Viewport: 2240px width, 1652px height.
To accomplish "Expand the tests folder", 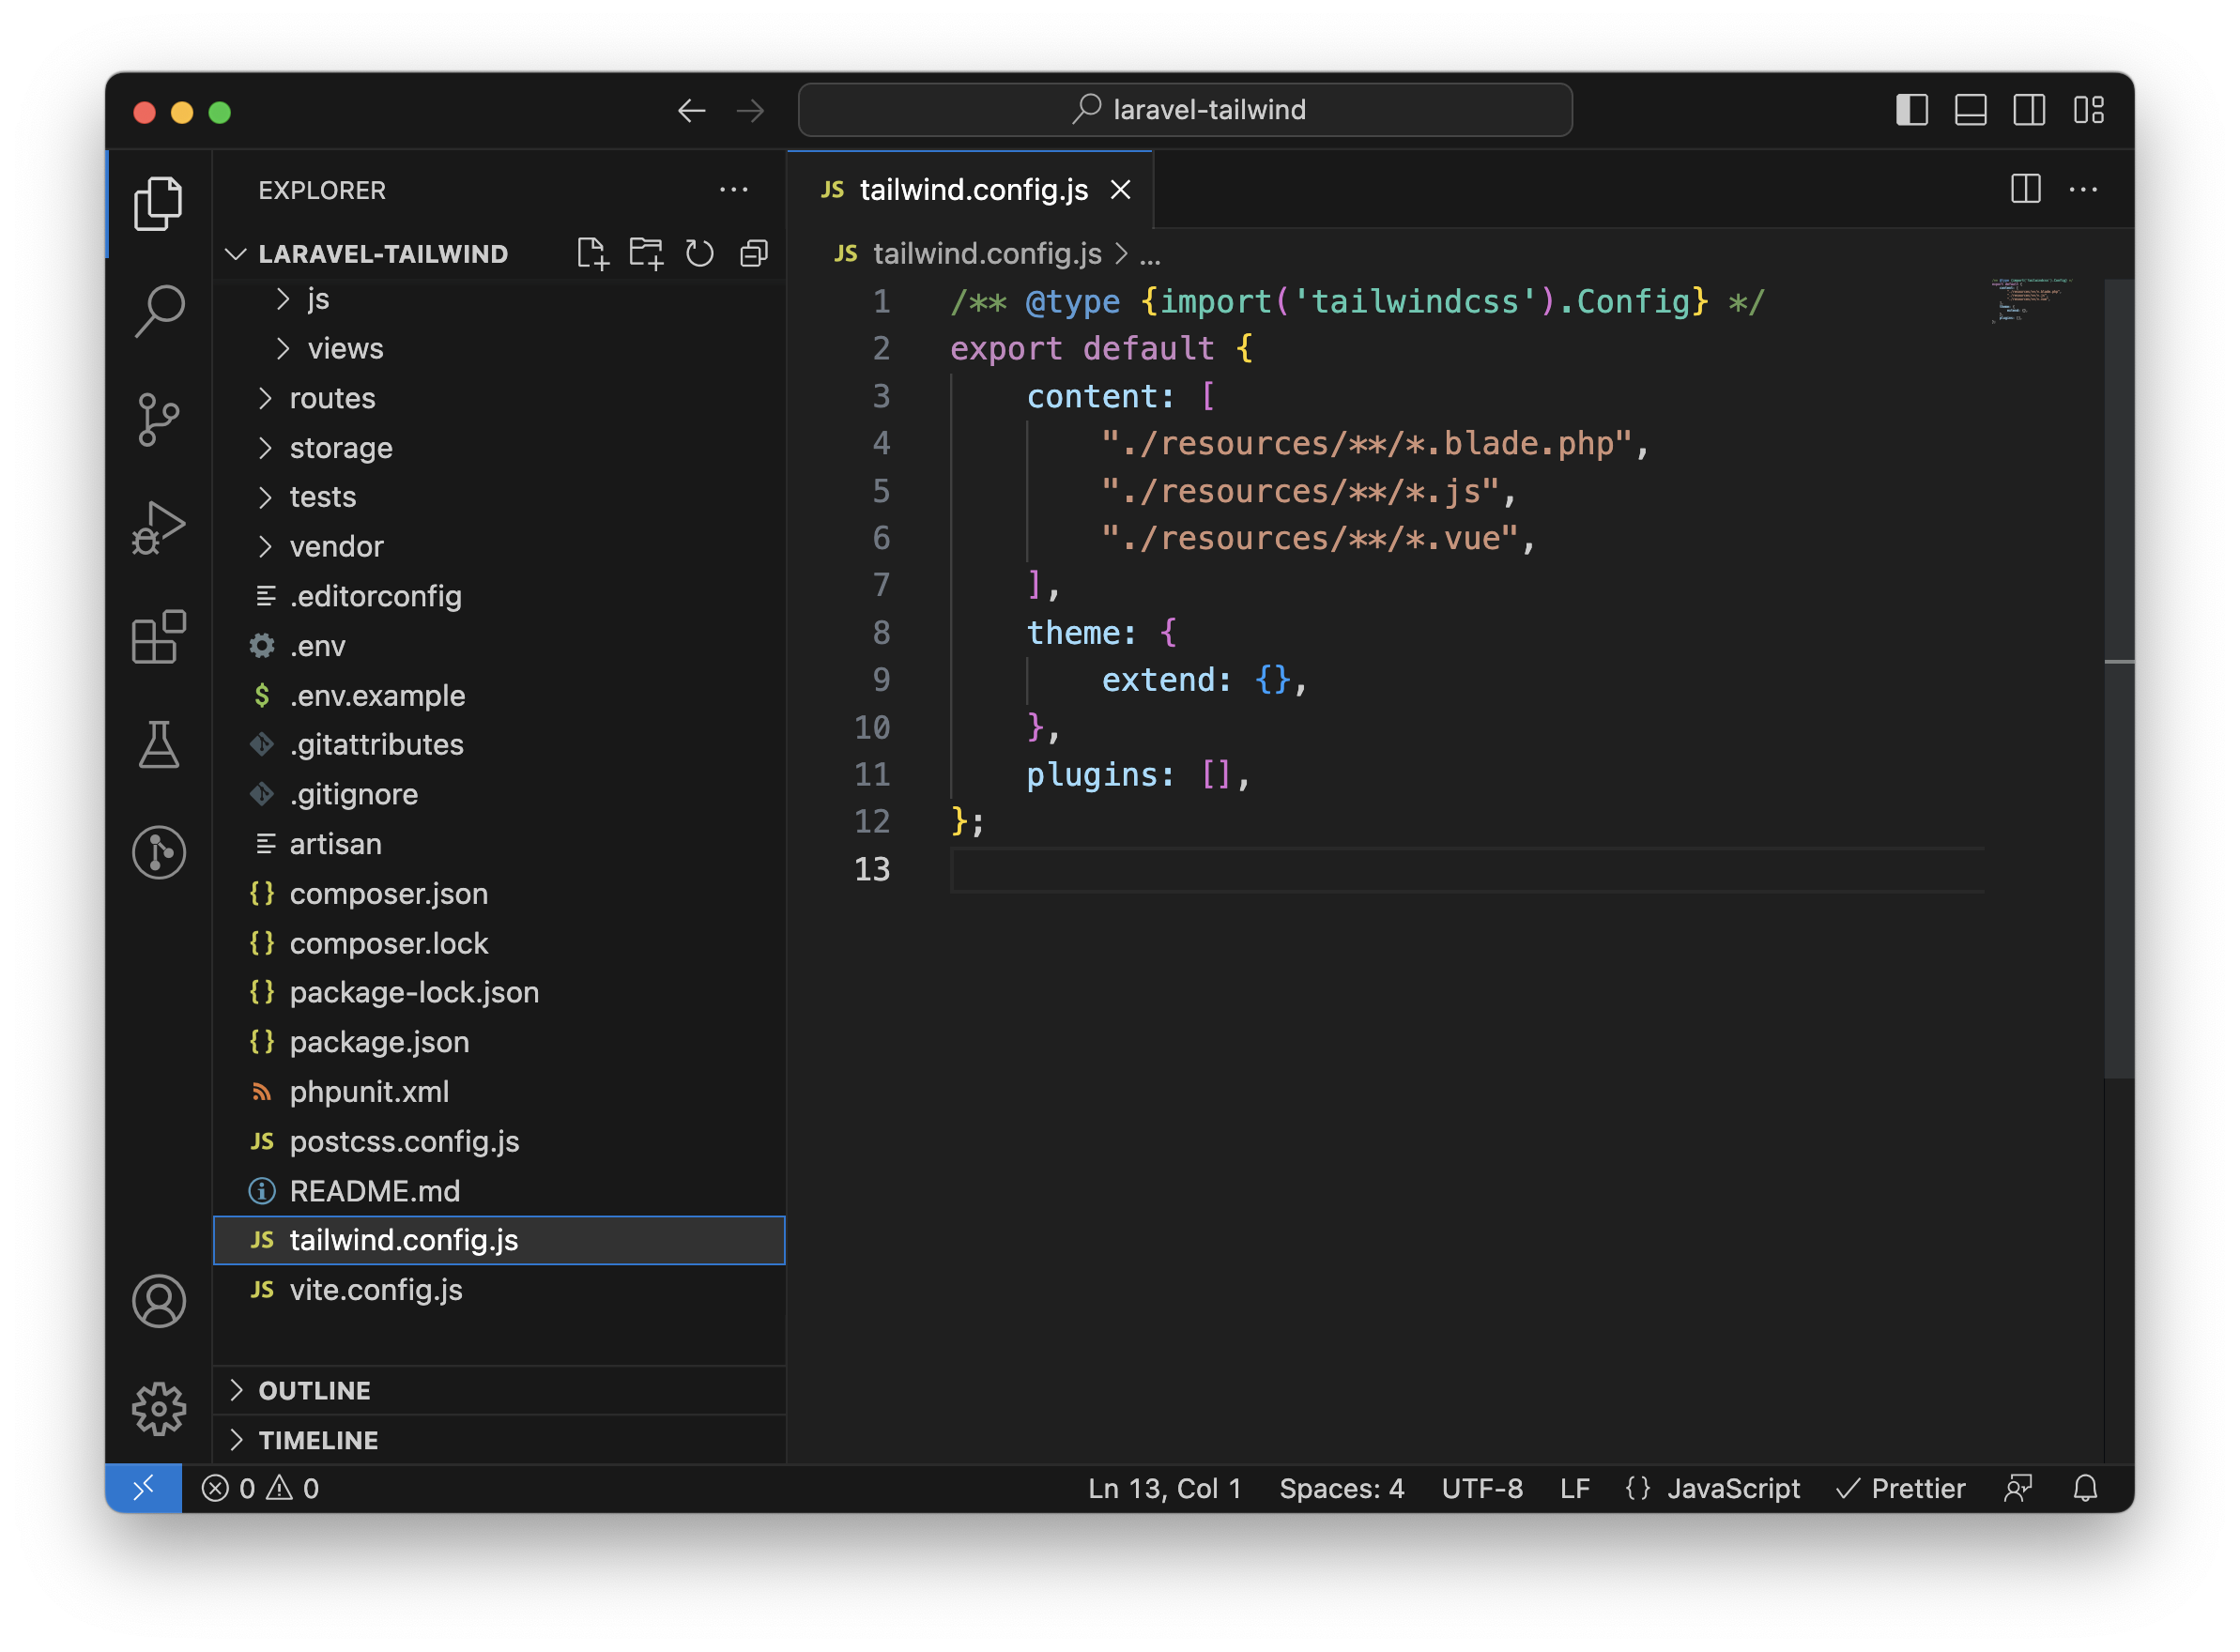I will (500, 497).
